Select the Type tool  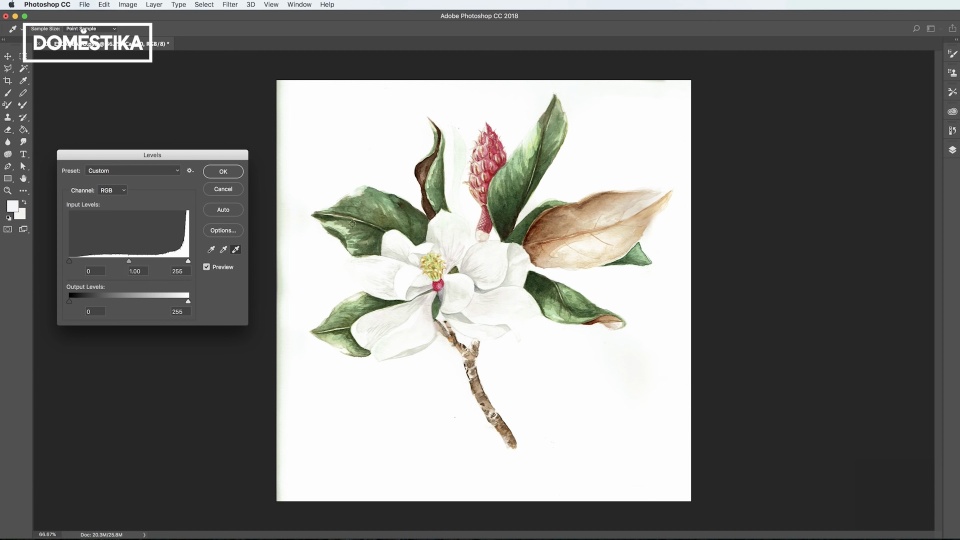click(23, 154)
